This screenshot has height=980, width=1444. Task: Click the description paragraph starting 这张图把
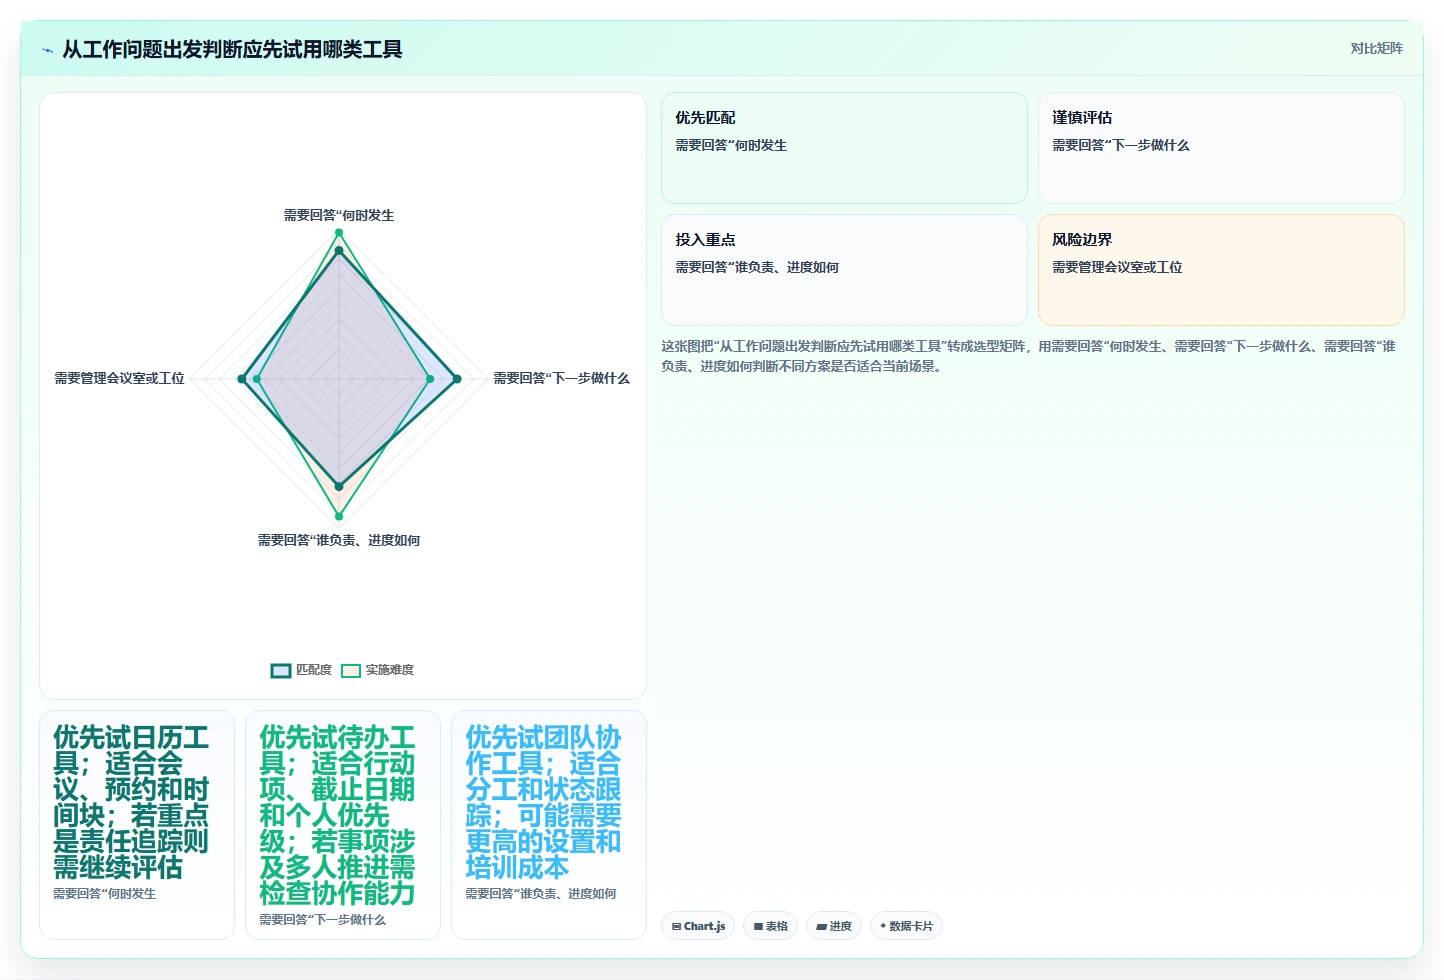tap(1030, 356)
